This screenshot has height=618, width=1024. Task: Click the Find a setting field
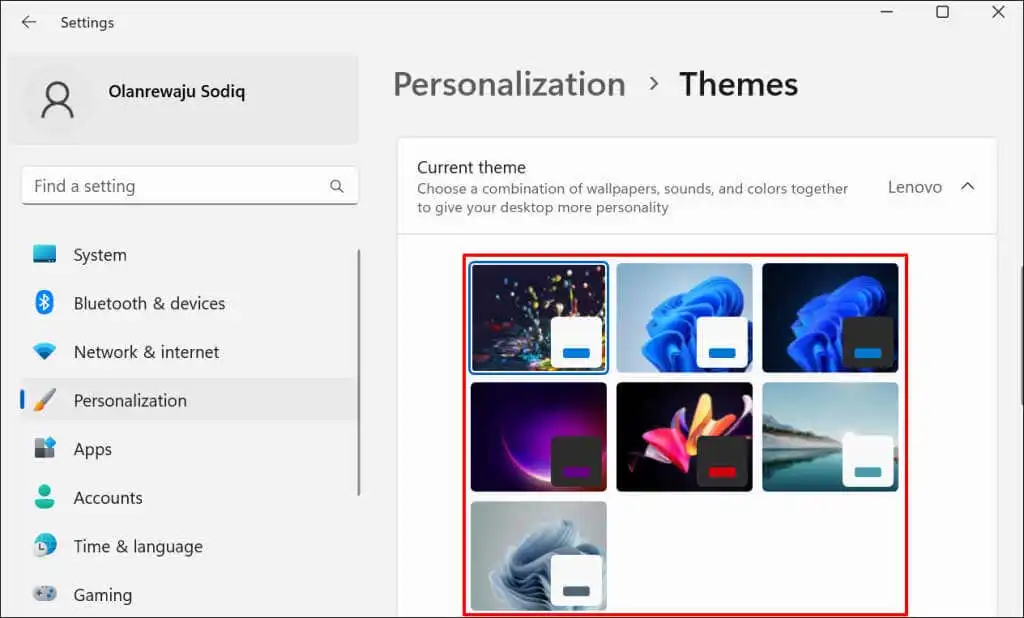tap(189, 186)
